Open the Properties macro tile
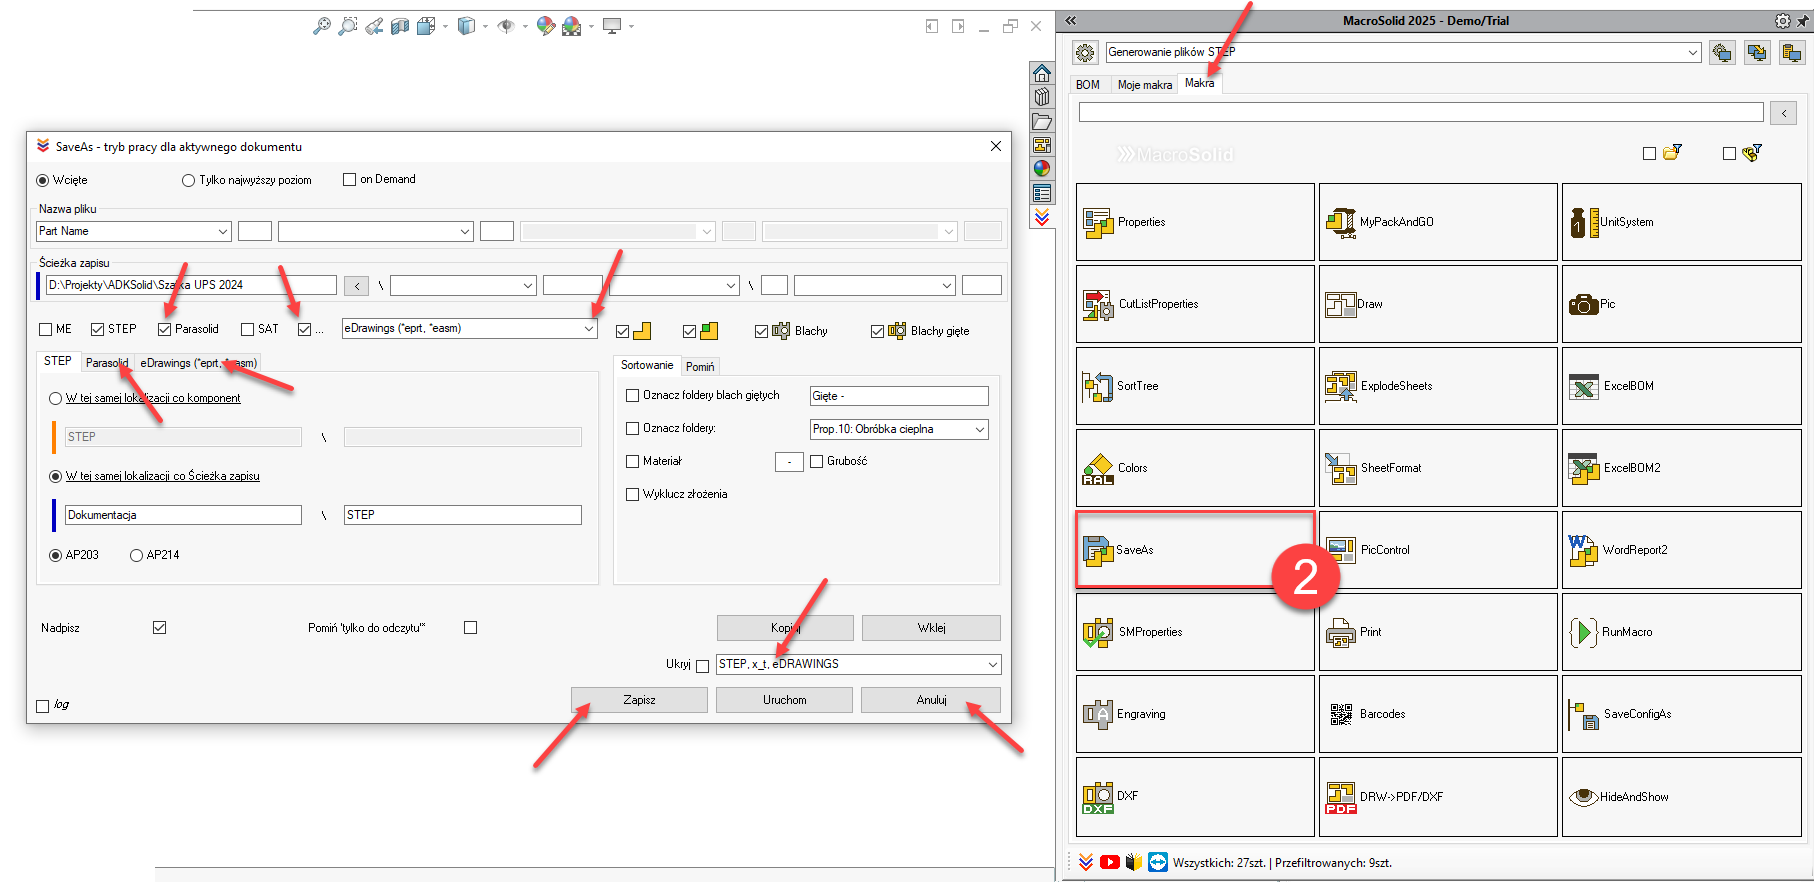 click(x=1195, y=222)
